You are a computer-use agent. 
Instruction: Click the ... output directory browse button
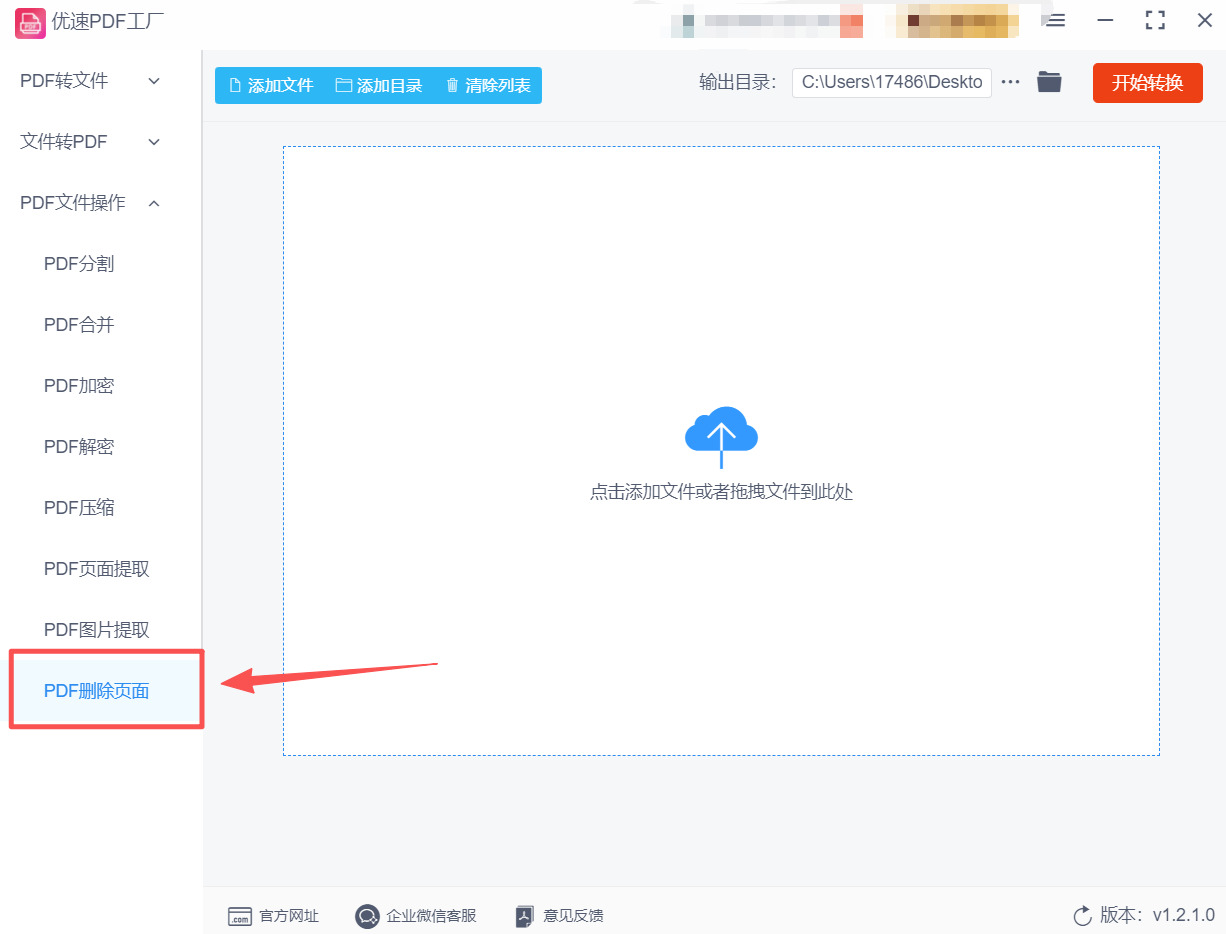coord(1011,83)
